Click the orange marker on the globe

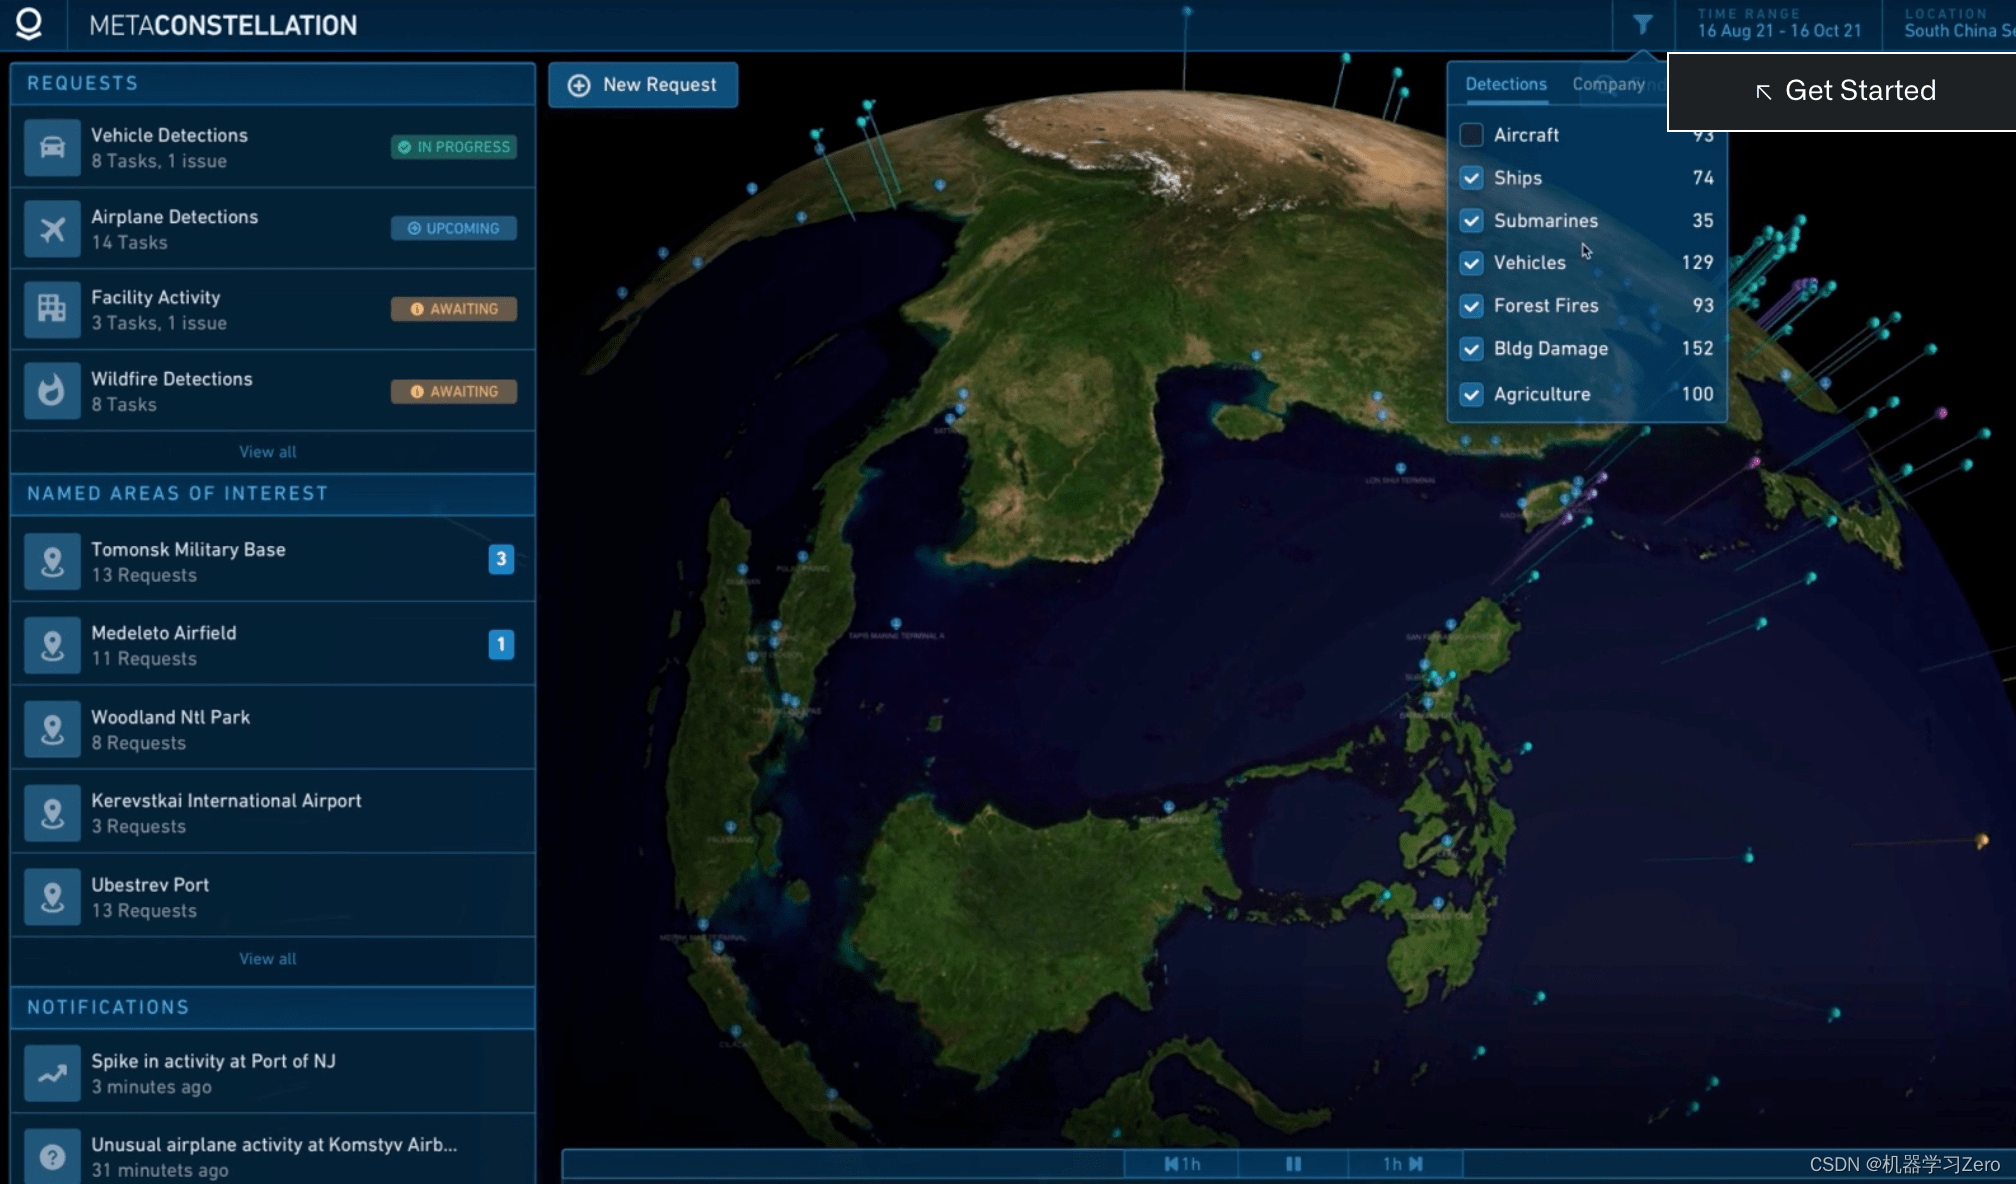1981,841
